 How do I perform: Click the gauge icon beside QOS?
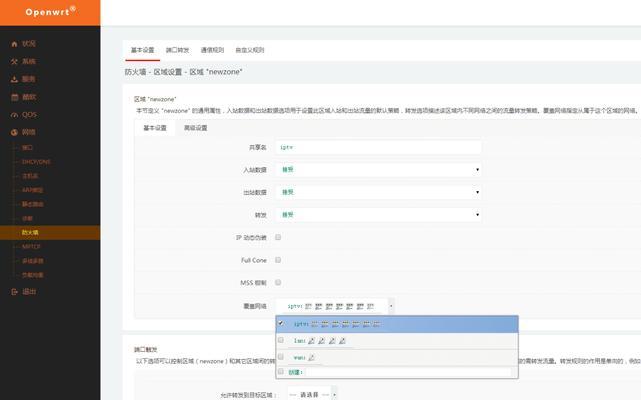pos(14,115)
